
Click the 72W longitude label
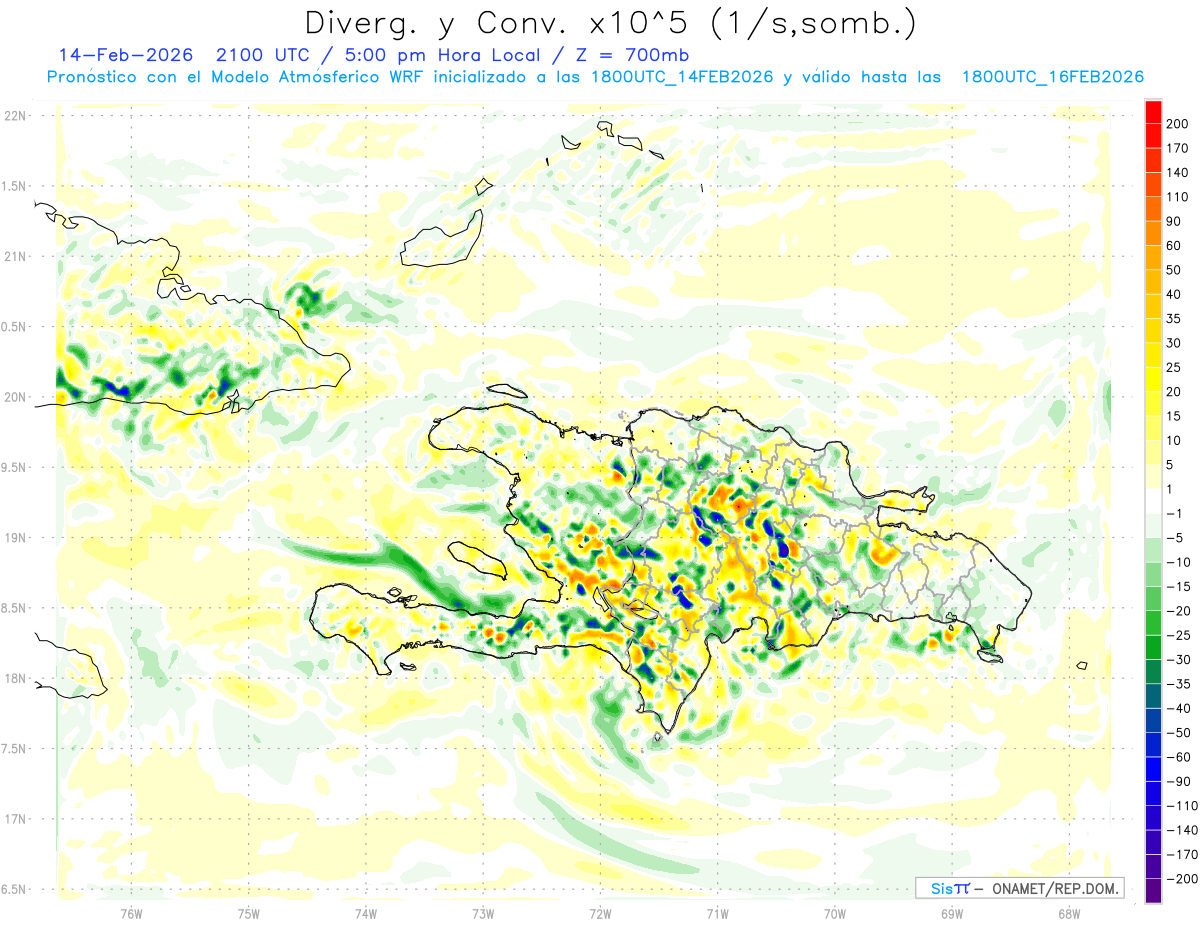600,913
